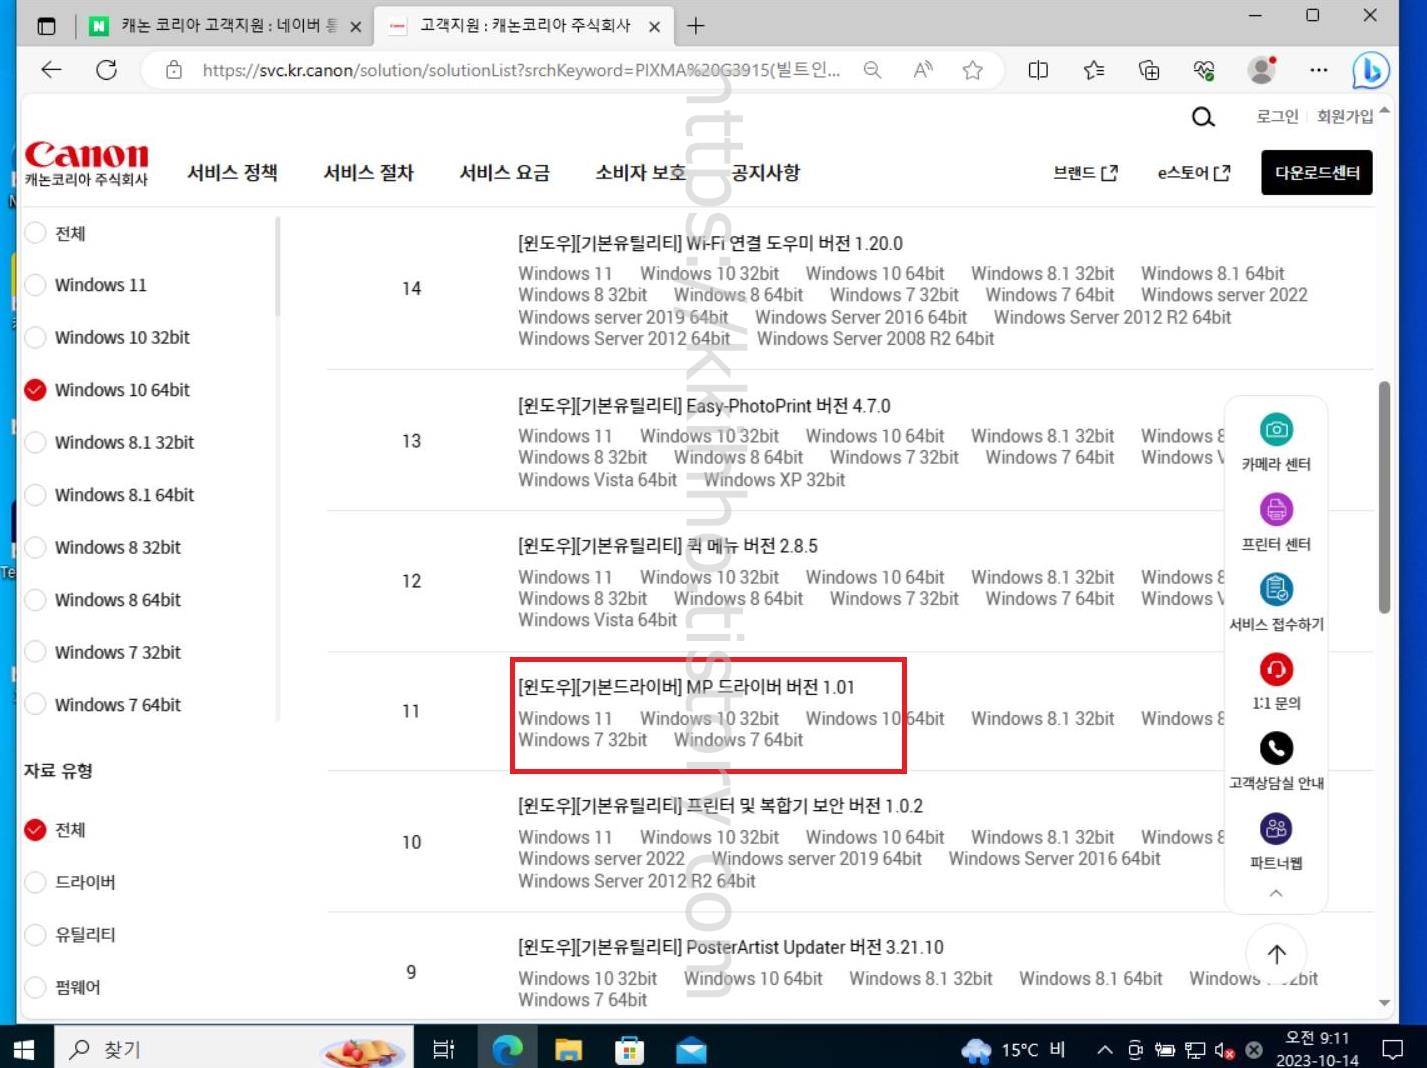Viewport: 1427px width, 1068px height.
Task: Select Windows 8 32bit radio option
Action: point(35,547)
